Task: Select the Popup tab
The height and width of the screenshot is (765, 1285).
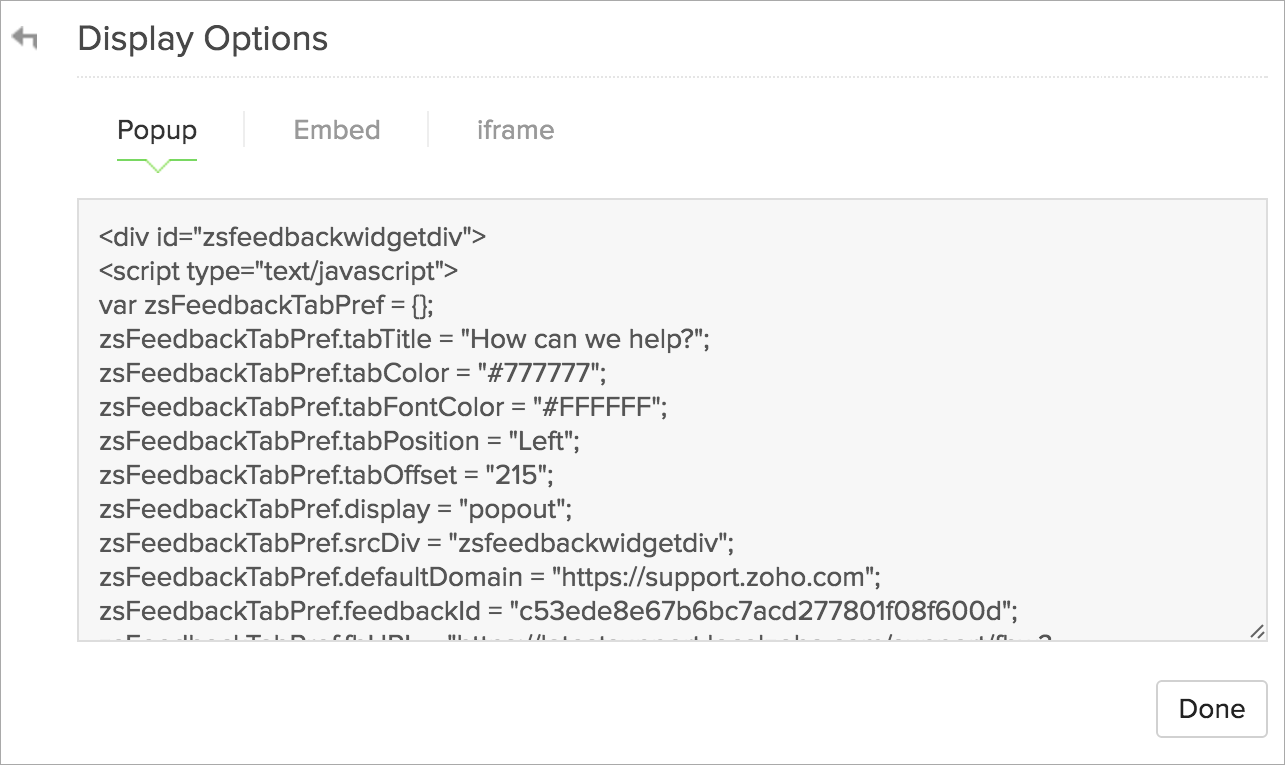Action: click(157, 130)
